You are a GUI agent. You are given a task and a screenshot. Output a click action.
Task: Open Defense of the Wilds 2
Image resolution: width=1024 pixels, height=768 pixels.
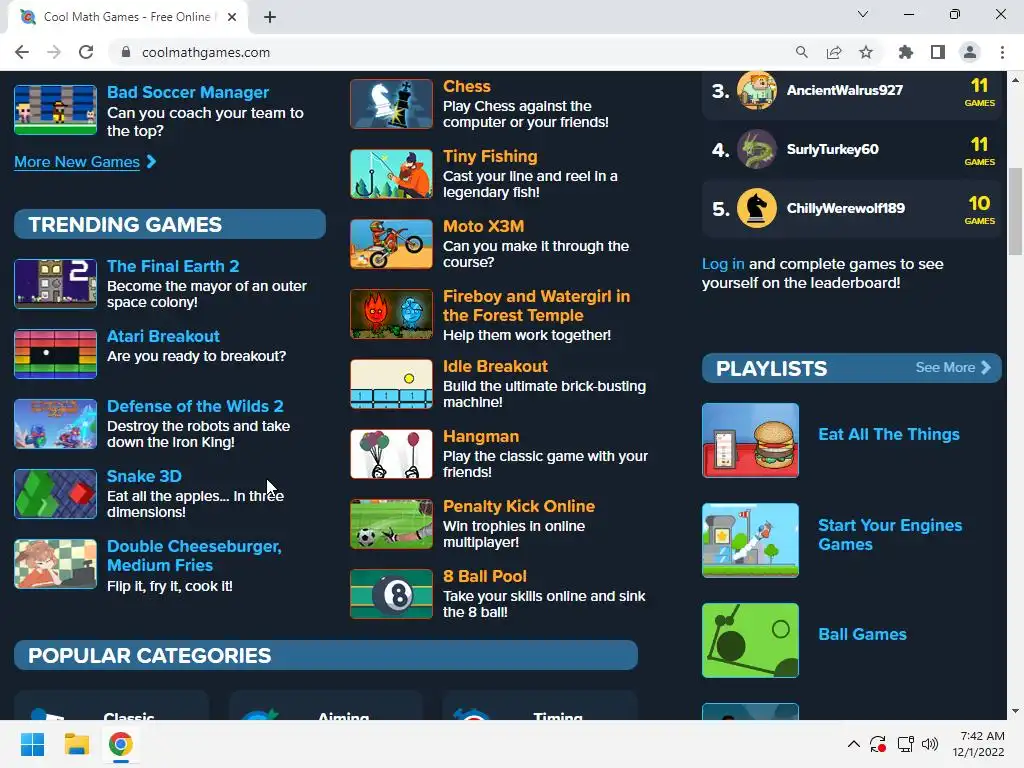click(x=195, y=406)
